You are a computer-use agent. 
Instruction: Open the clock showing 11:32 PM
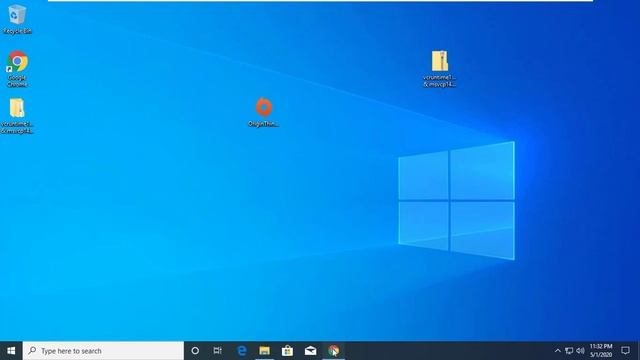(601, 351)
